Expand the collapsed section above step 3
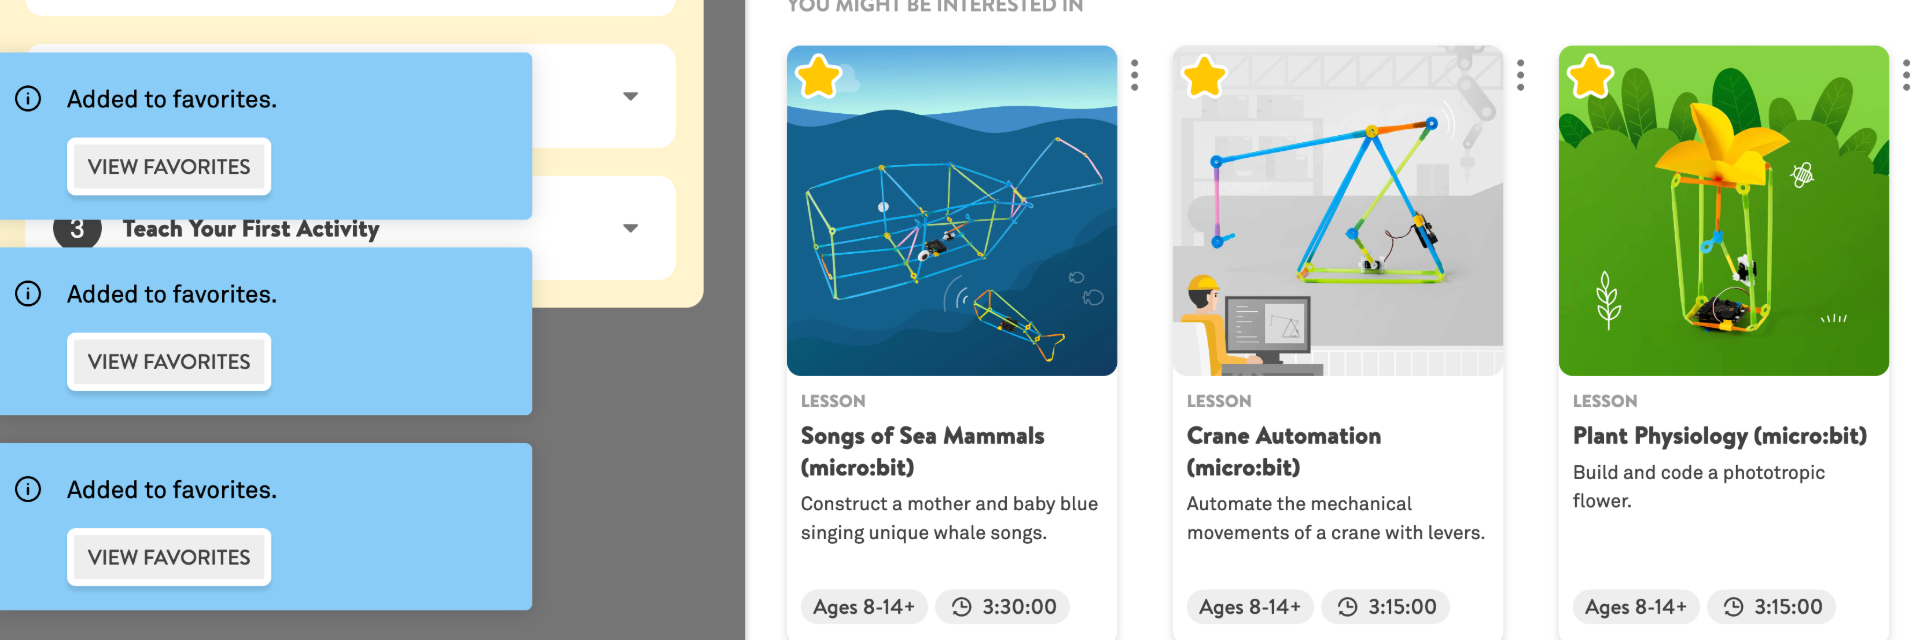Image resolution: width=1920 pixels, height=640 pixels. tap(630, 96)
